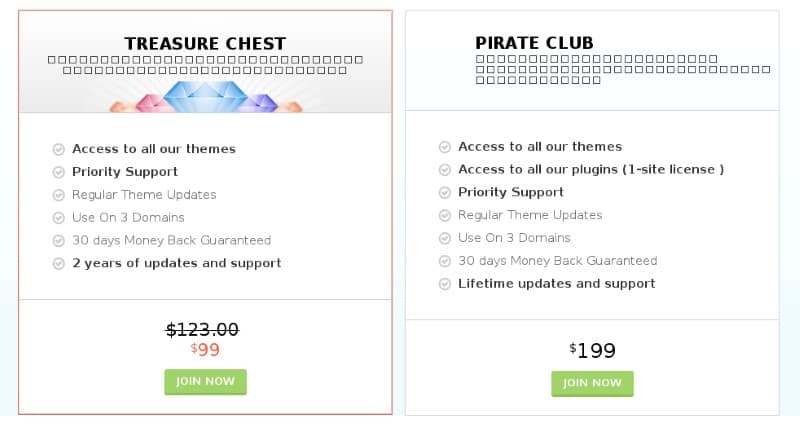The image size is (800, 428).
Task: Click 'Priority Support' text in Pirate Club
Action: pyautogui.click(x=510, y=192)
